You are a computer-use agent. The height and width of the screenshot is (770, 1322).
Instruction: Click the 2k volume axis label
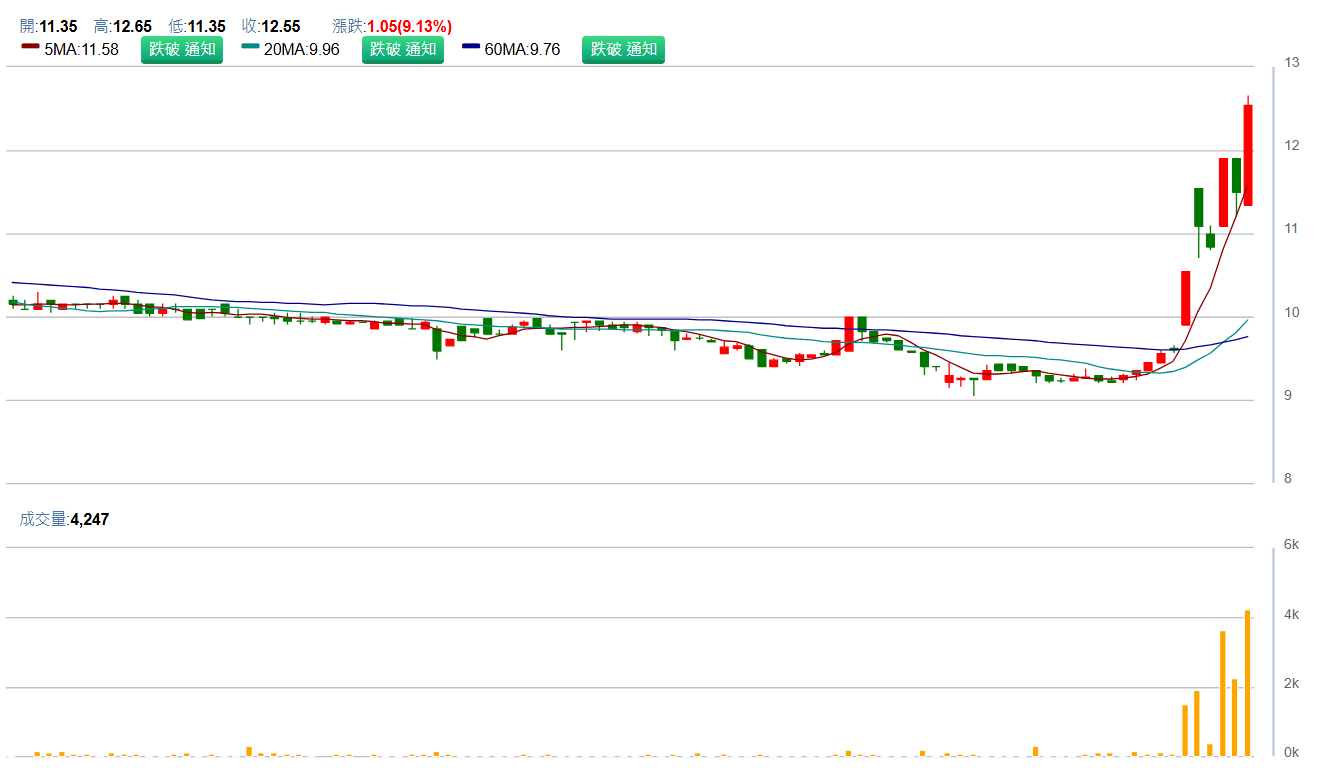point(1292,684)
